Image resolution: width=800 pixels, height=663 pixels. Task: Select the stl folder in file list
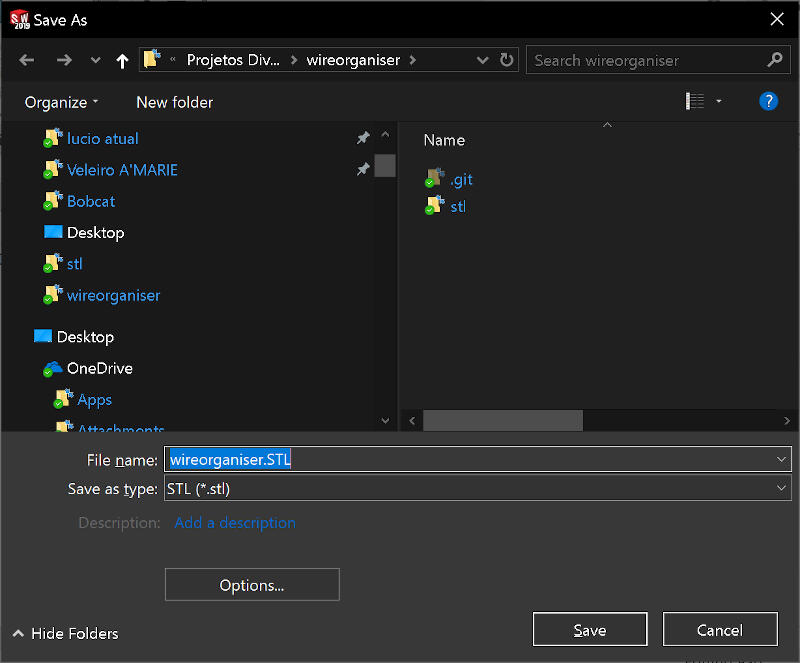[x=458, y=207]
